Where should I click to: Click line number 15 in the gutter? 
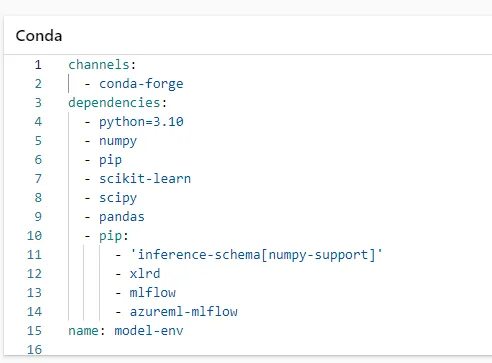(34, 331)
